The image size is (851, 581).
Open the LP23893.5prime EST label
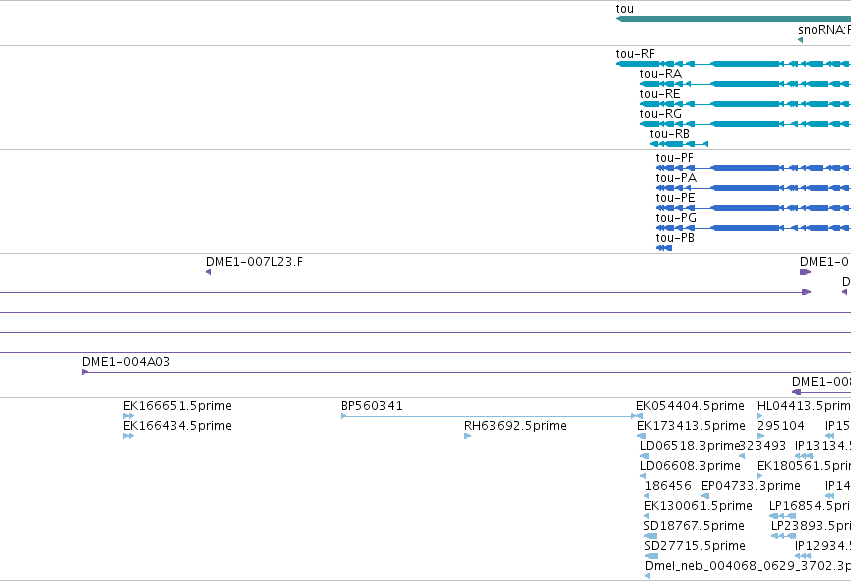[811, 526]
